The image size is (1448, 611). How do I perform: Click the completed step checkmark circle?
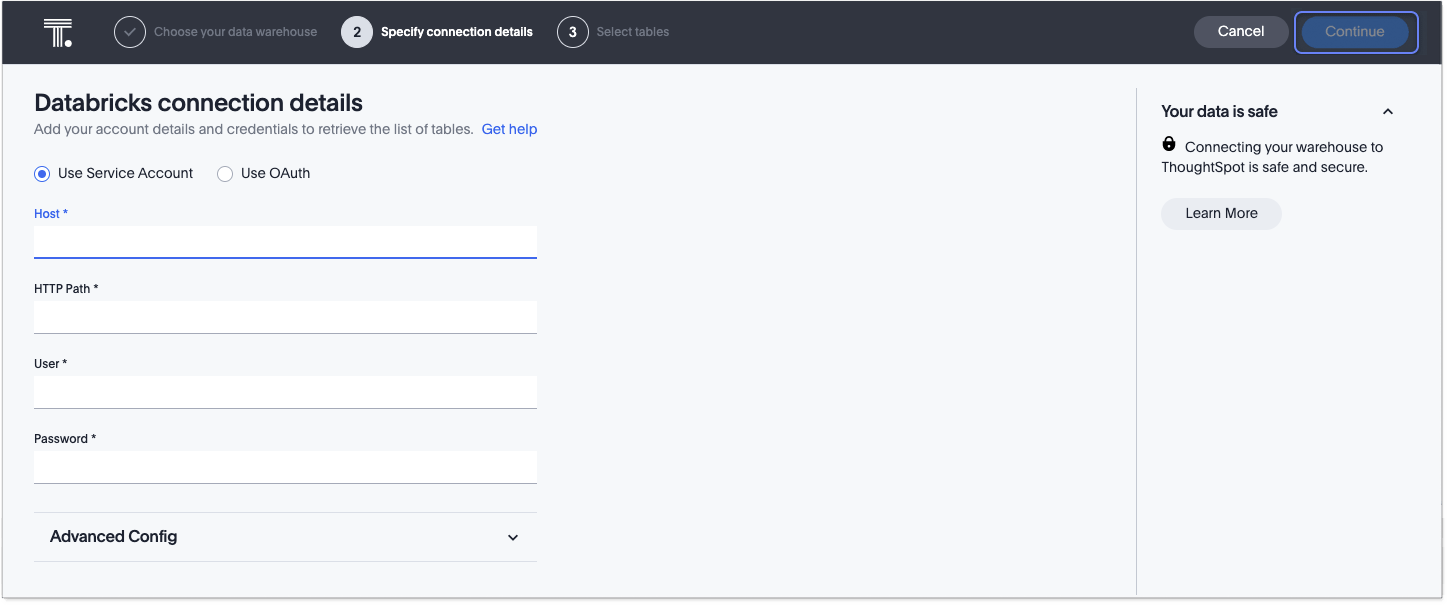[x=129, y=32]
